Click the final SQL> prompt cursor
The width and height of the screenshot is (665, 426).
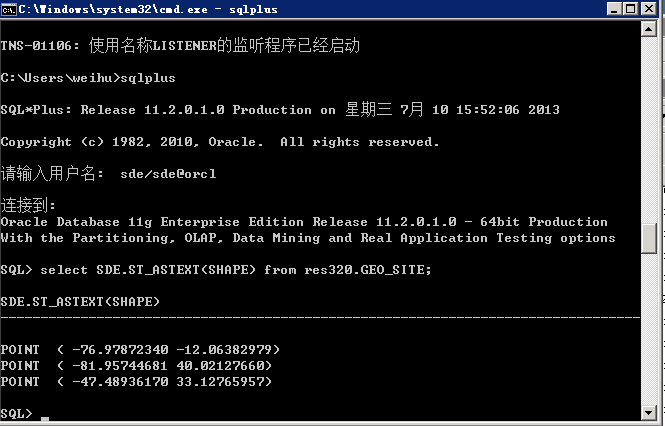45,418
